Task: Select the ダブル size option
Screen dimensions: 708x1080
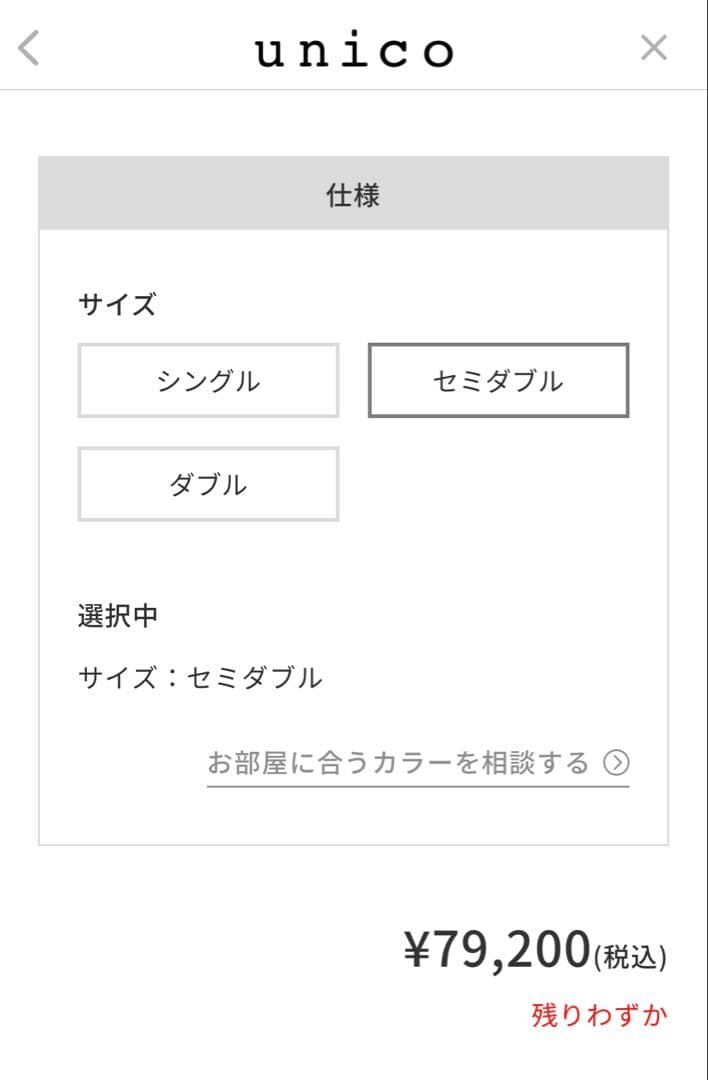Action: coord(208,484)
